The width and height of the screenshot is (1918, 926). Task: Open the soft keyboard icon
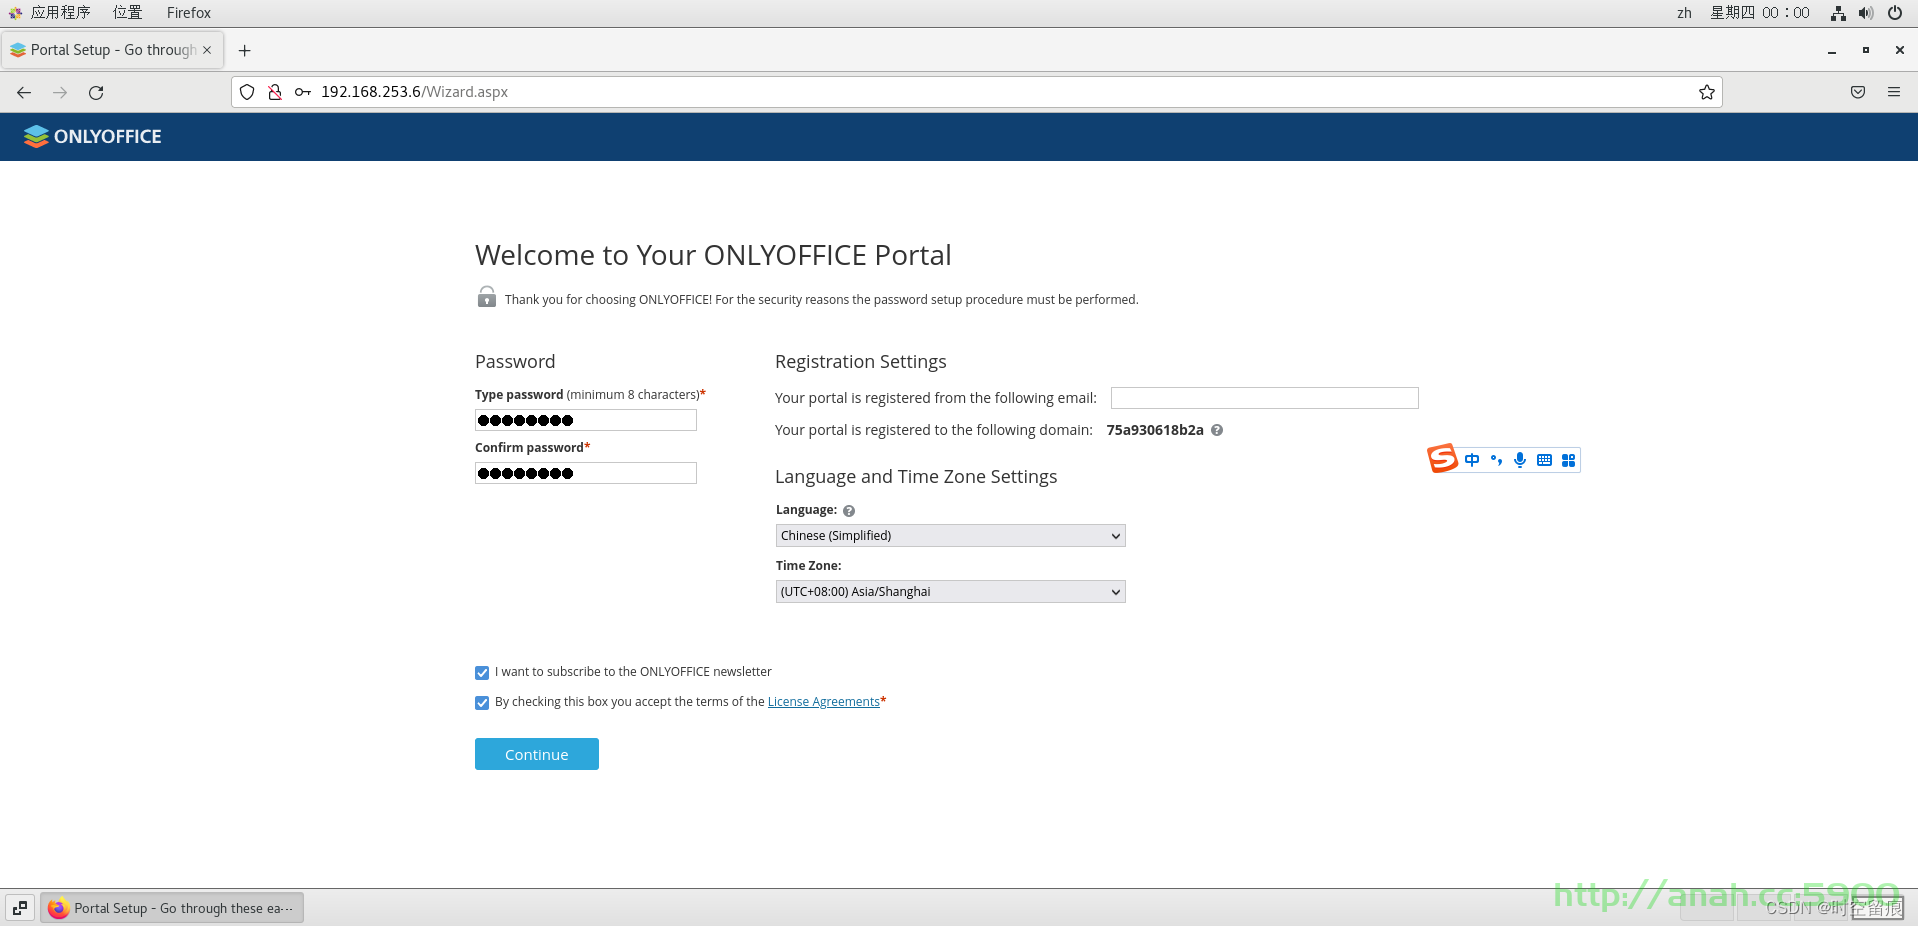1544,460
